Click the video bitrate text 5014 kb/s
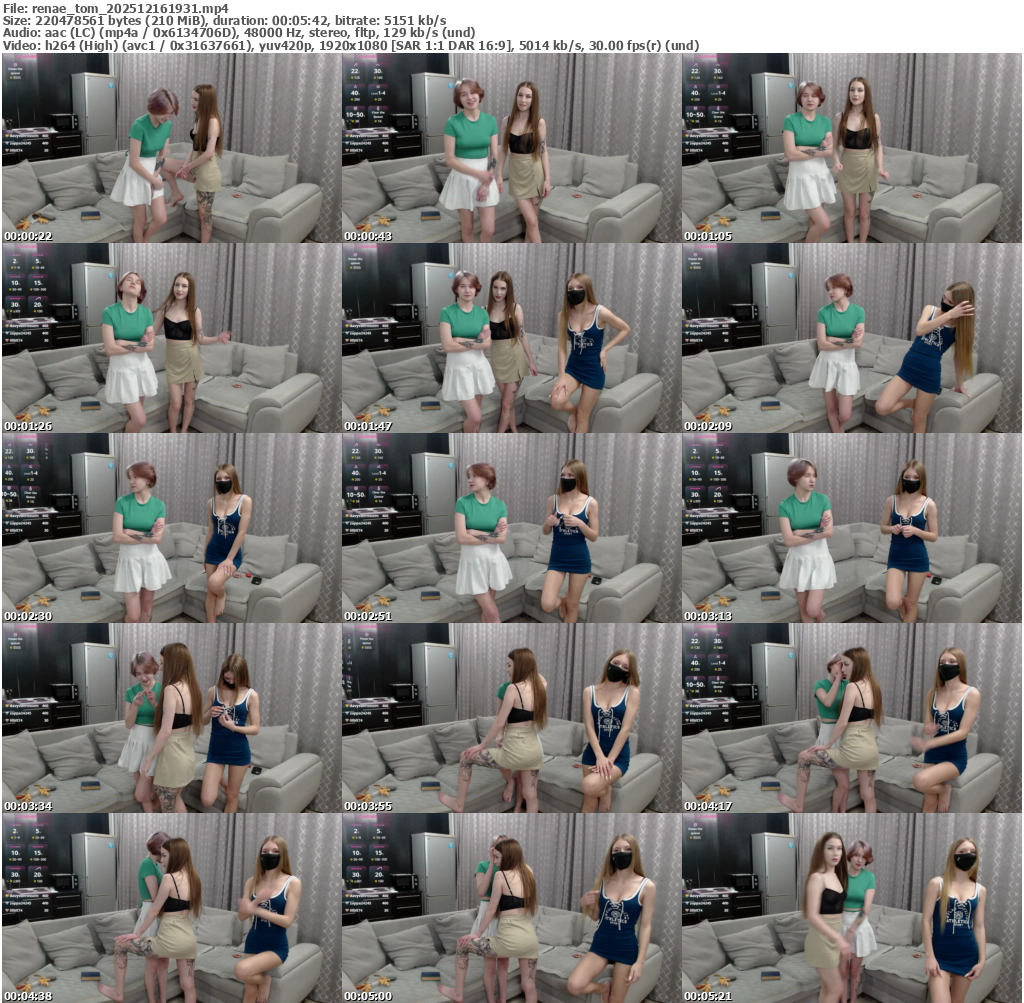 click(550, 46)
